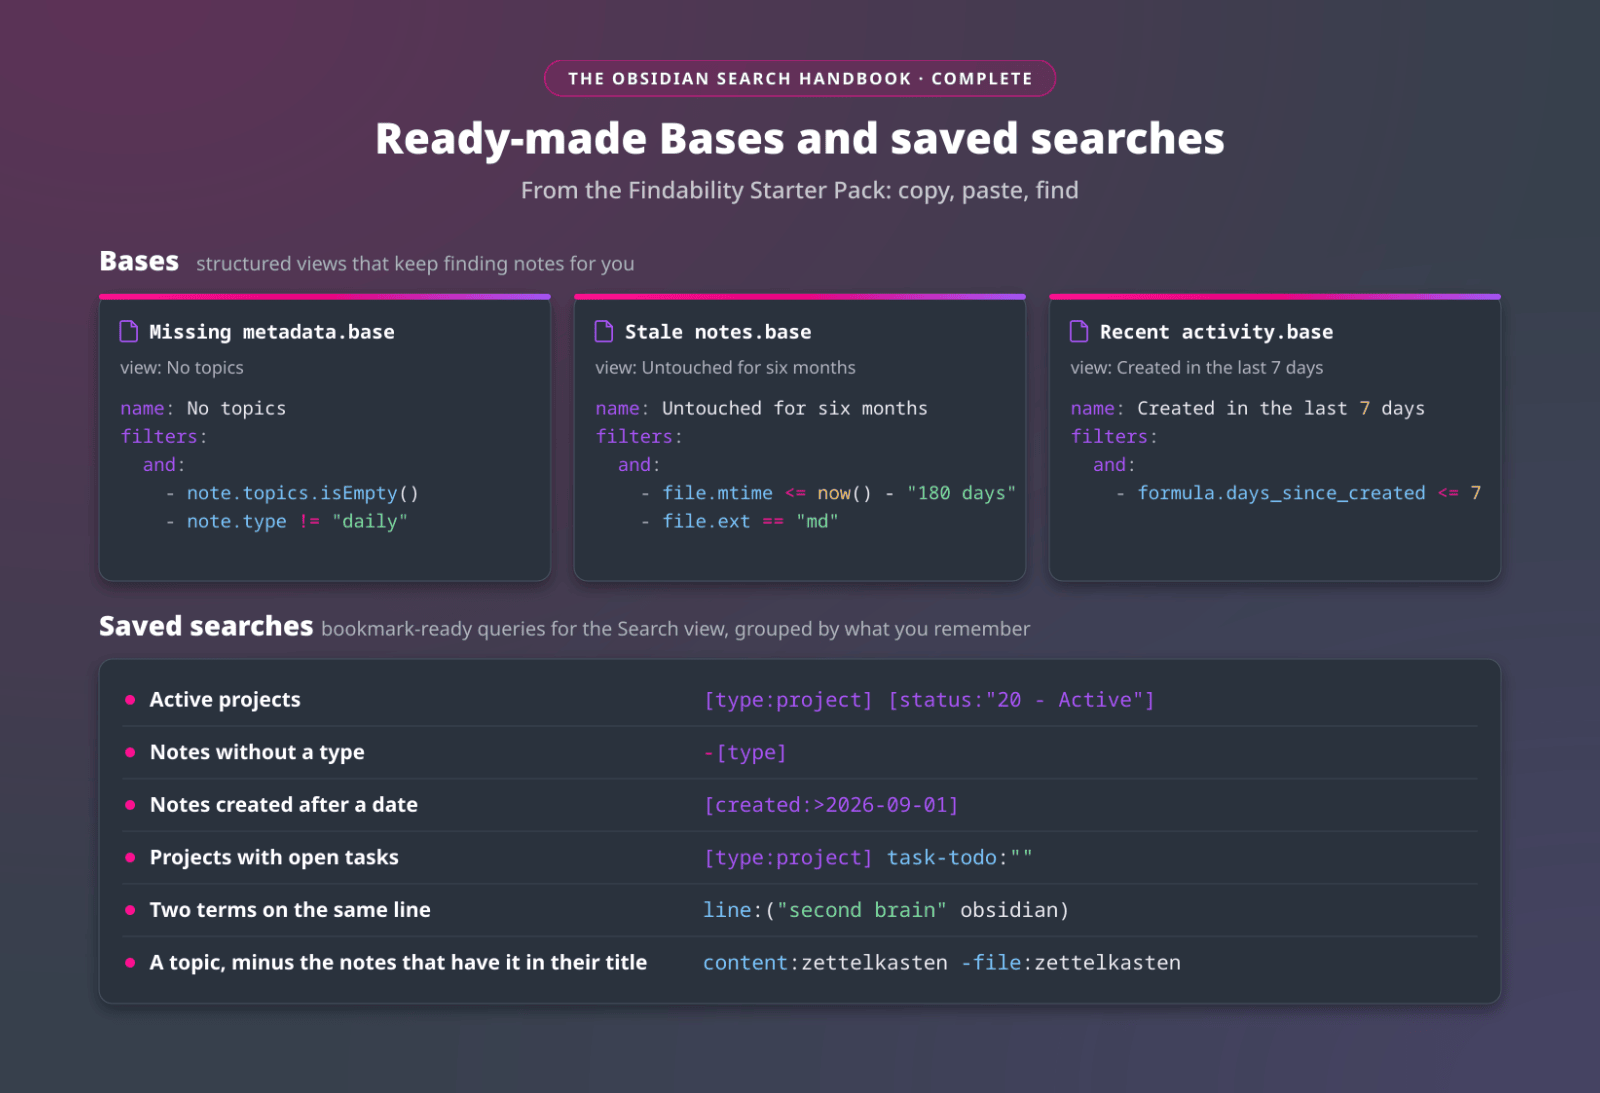Select the 'note.topics.isEmpty()' filter line

point(293,493)
